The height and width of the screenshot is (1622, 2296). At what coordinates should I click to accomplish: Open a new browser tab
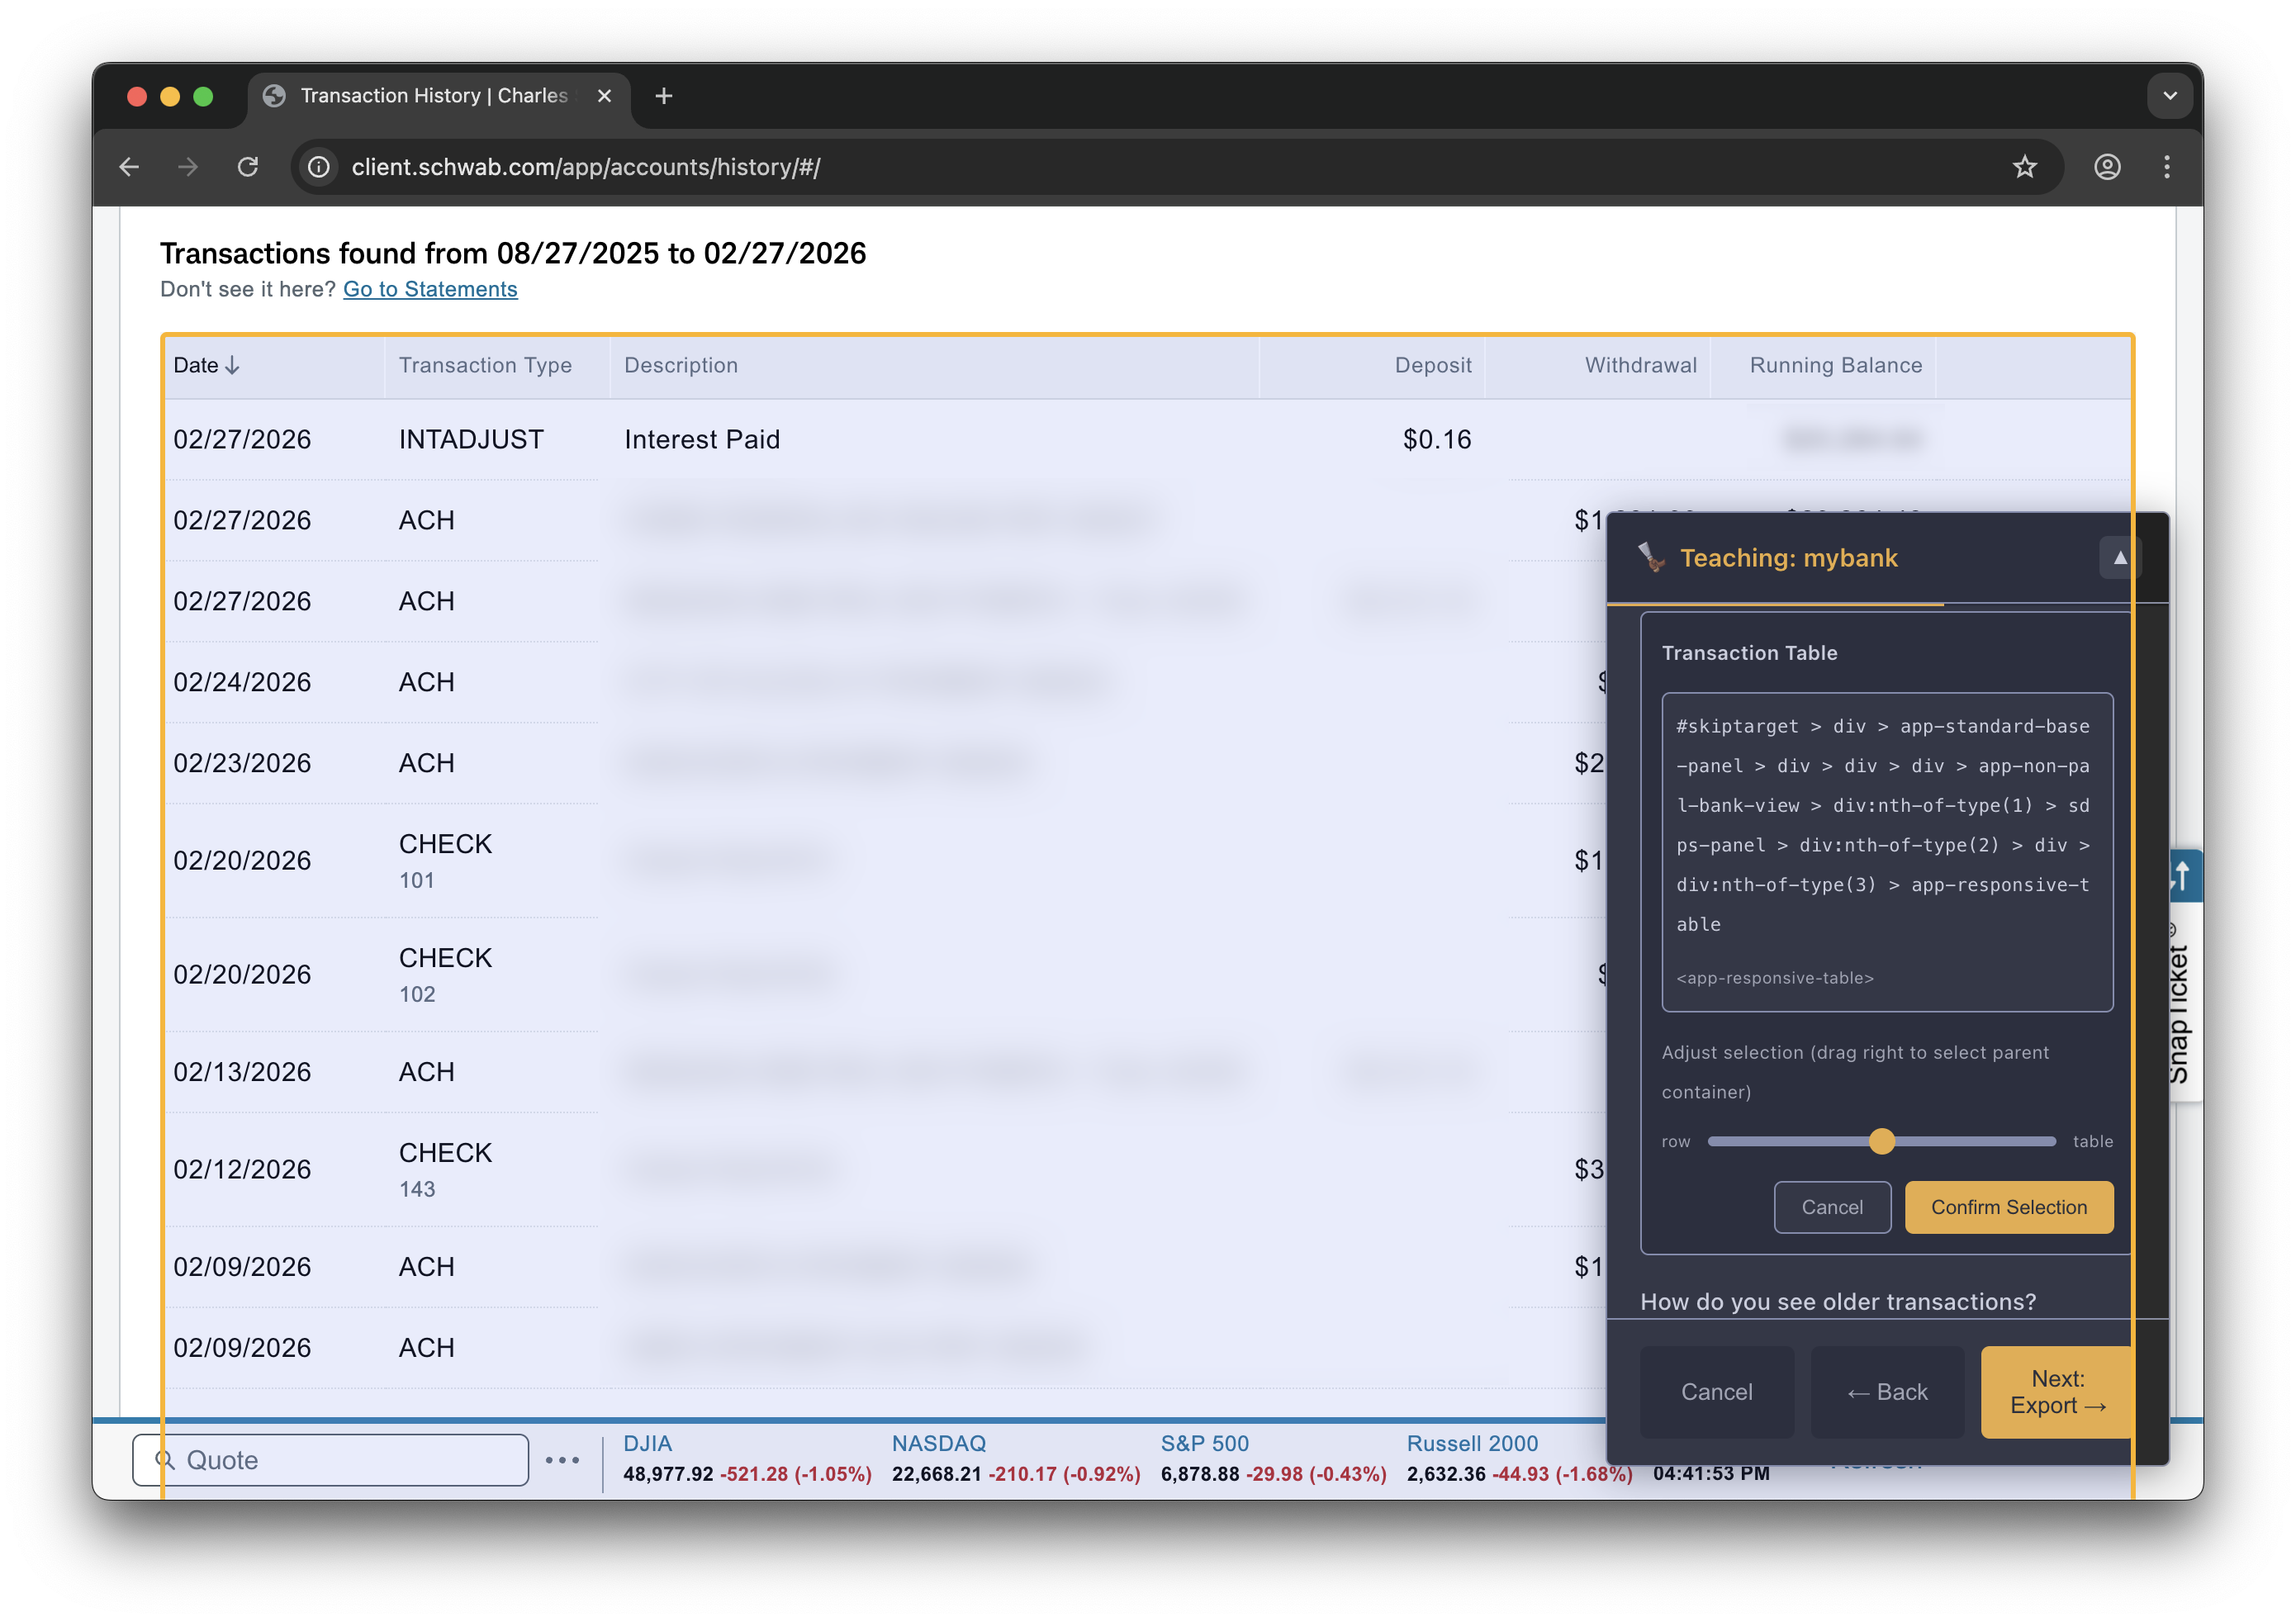[x=663, y=96]
